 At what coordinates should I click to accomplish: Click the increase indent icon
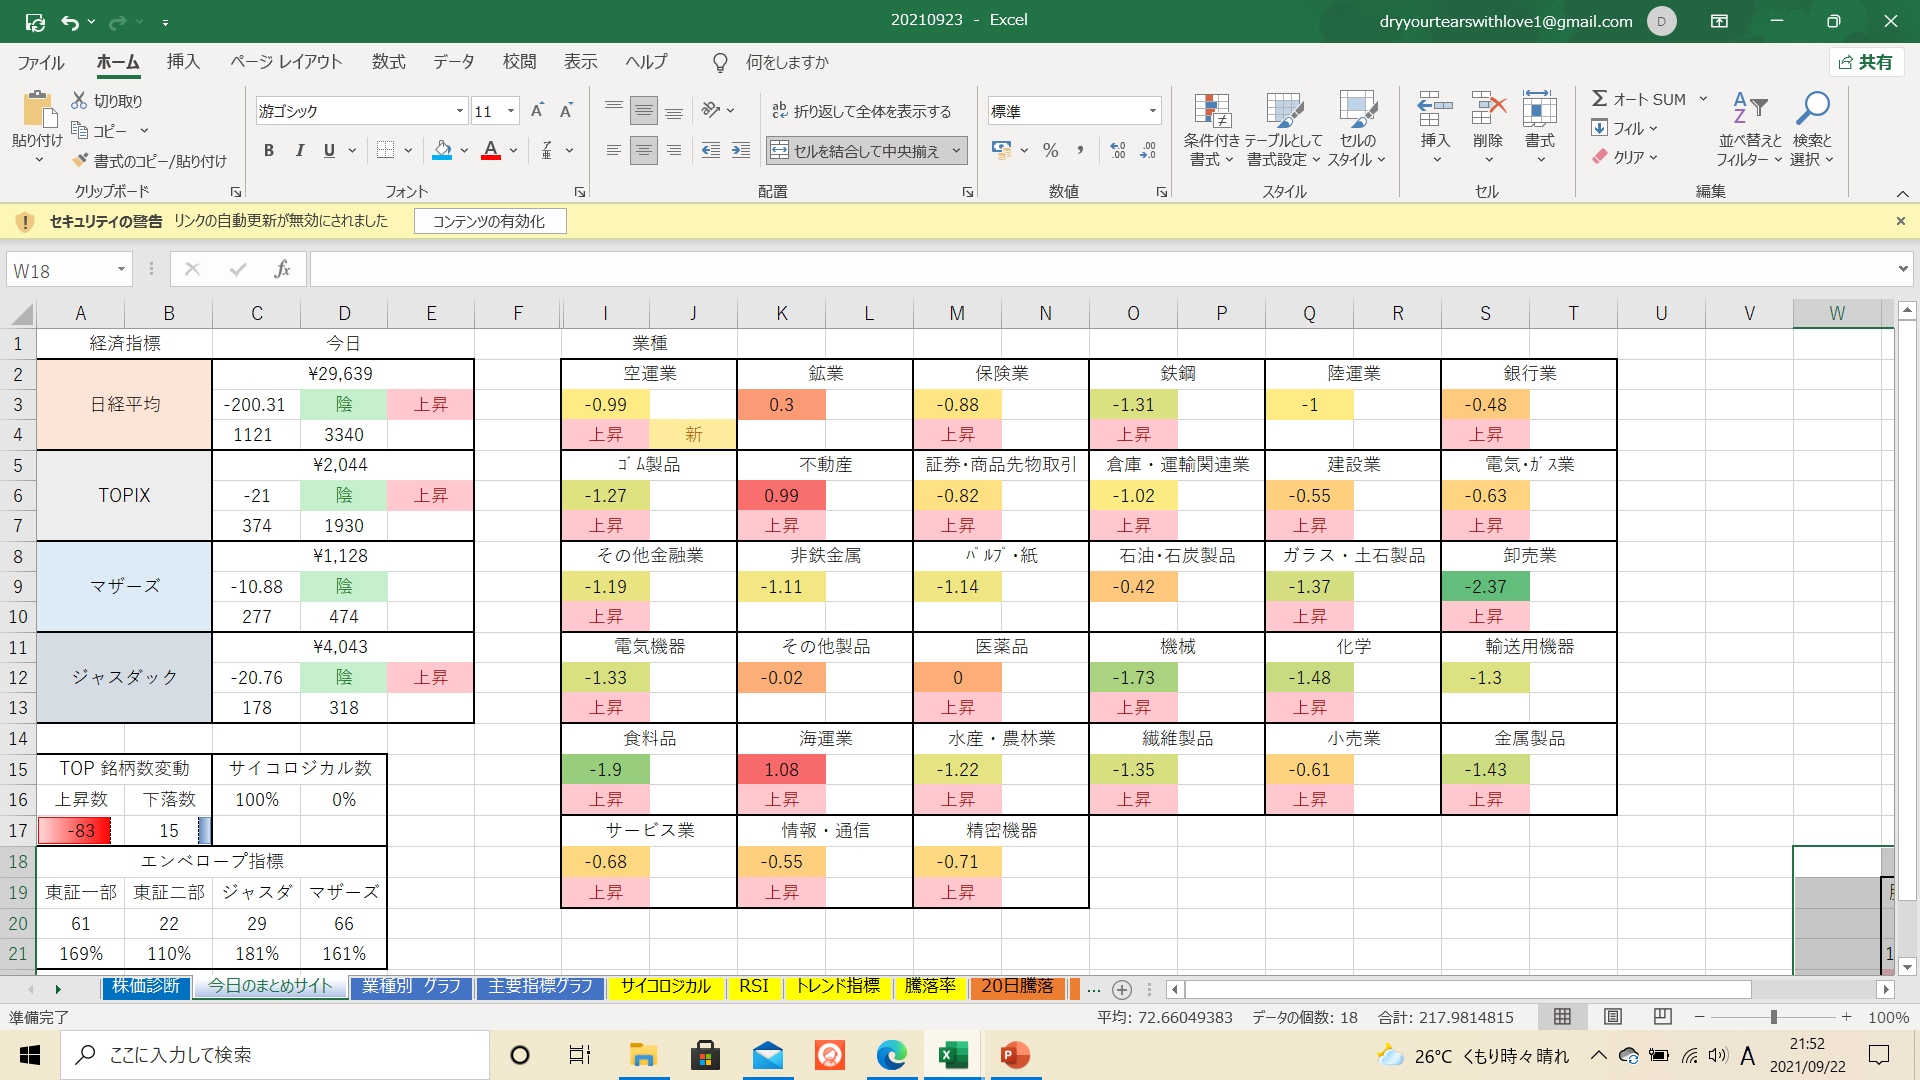coord(741,151)
